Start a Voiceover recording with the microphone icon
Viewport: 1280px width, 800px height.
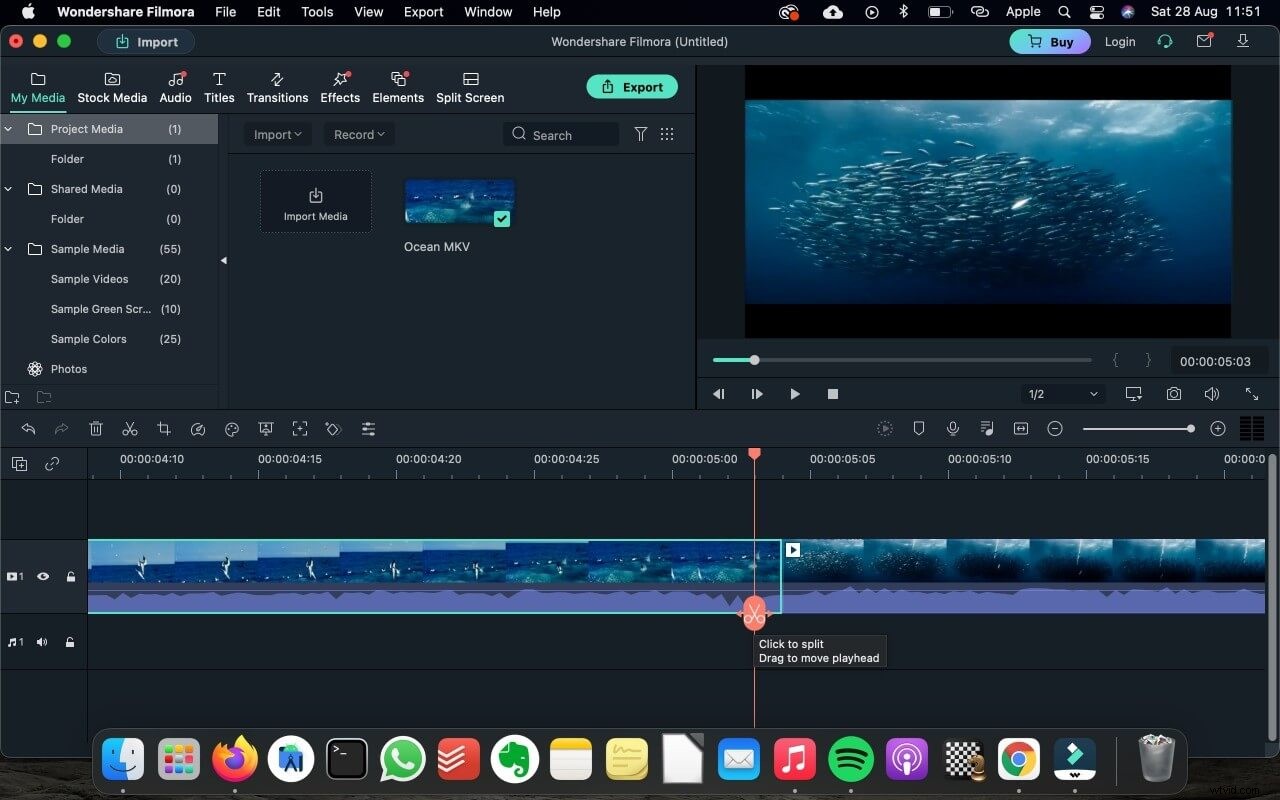click(x=952, y=428)
